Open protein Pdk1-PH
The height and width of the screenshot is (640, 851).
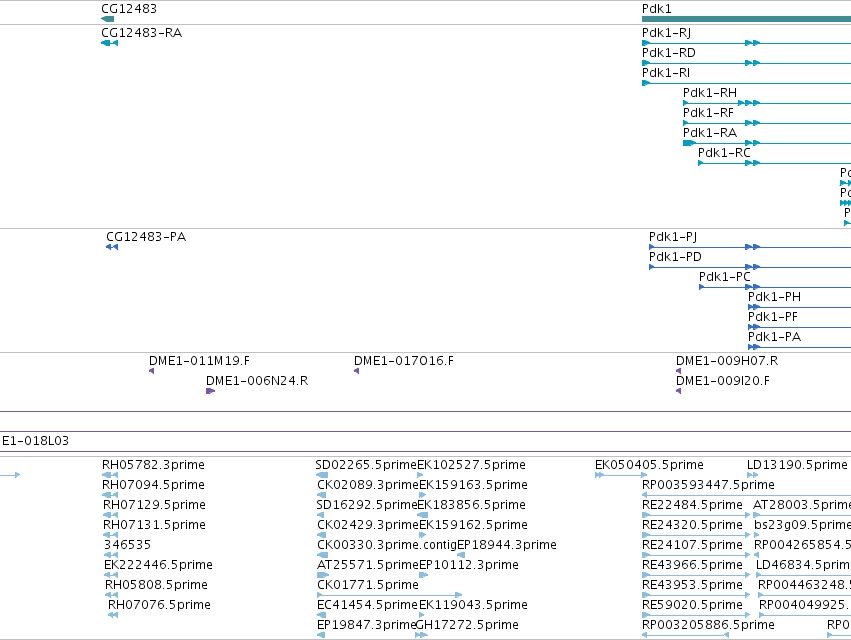tap(774, 297)
